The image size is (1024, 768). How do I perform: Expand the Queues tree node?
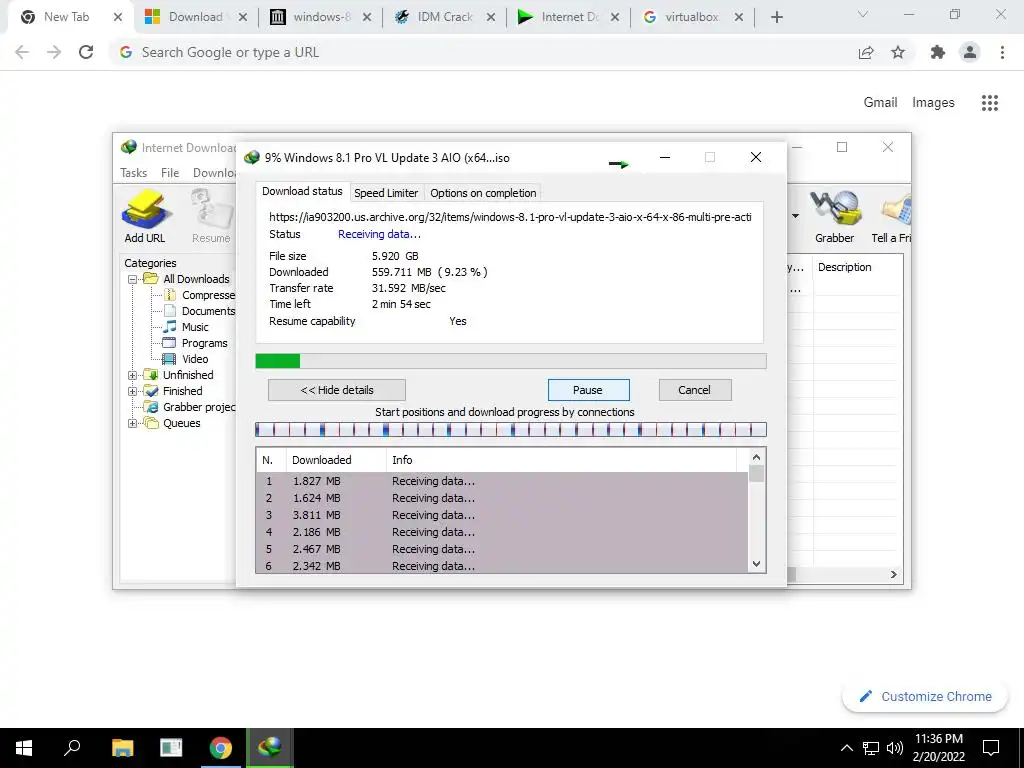coord(133,423)
